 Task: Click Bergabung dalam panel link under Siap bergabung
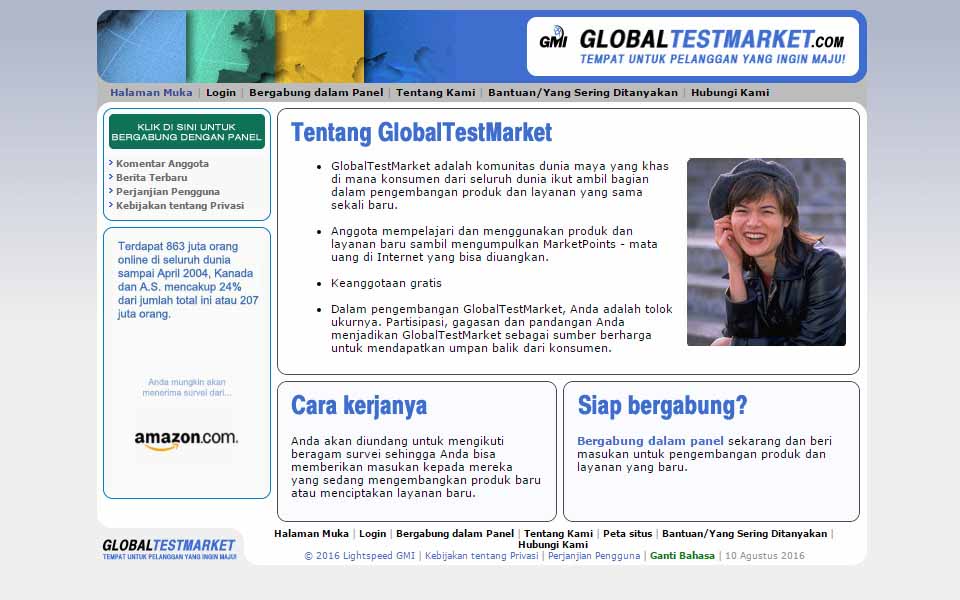(650, 441)
